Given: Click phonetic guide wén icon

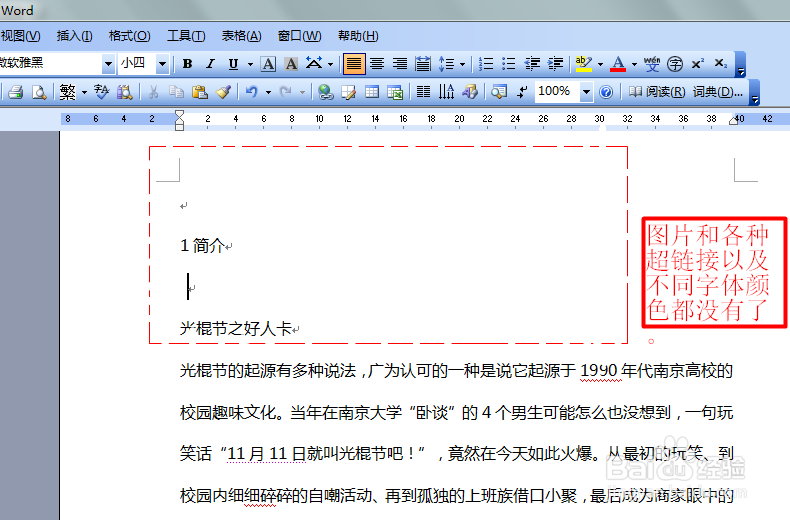Looking at the screenshot, I should 651,64.
